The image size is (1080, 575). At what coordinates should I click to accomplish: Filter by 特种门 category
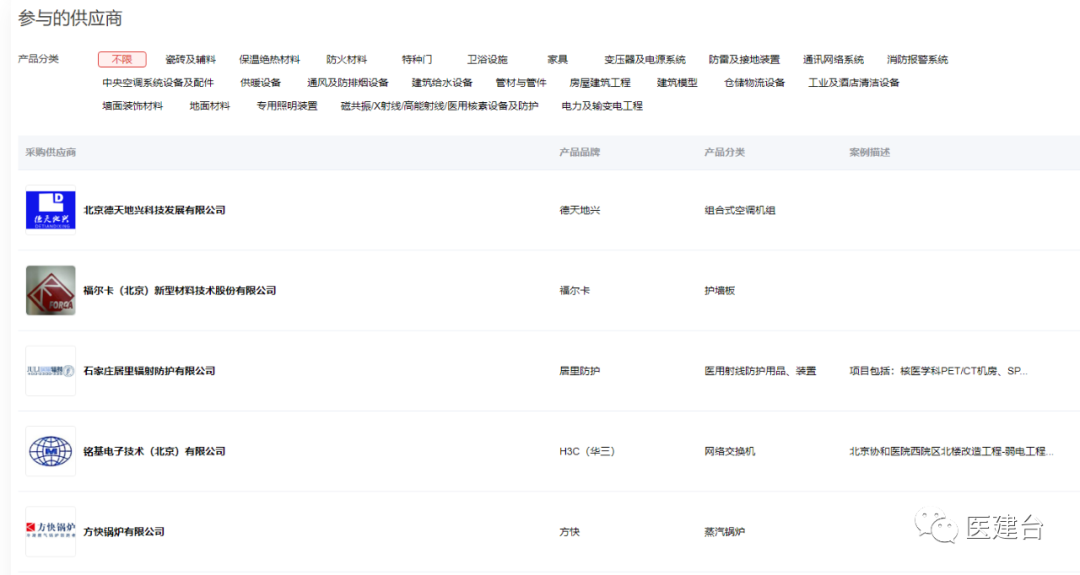417,59
